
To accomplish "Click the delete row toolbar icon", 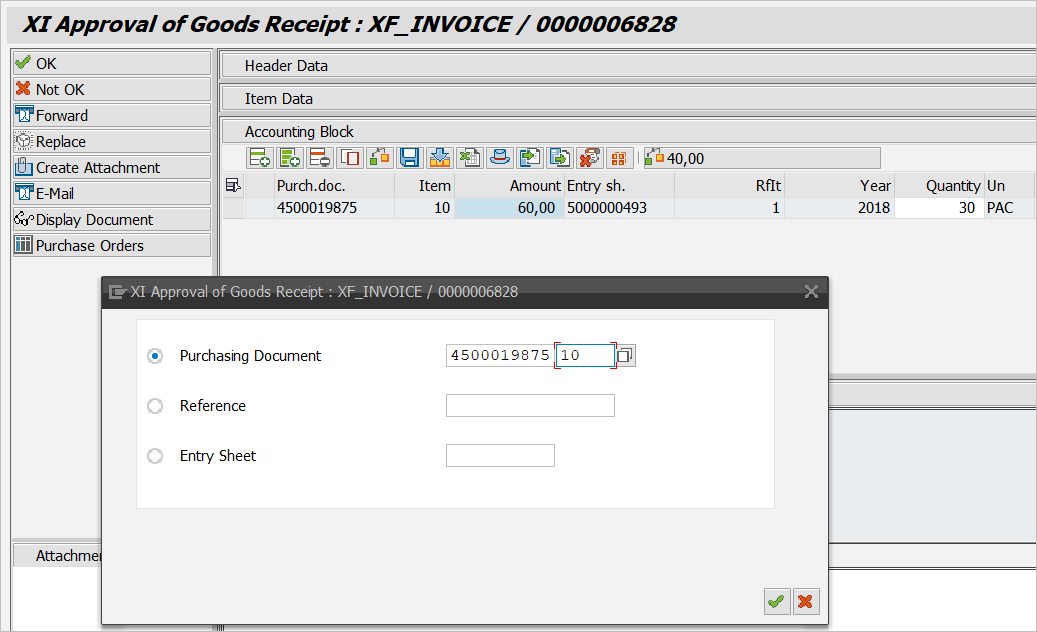I will tap(320, 158).
